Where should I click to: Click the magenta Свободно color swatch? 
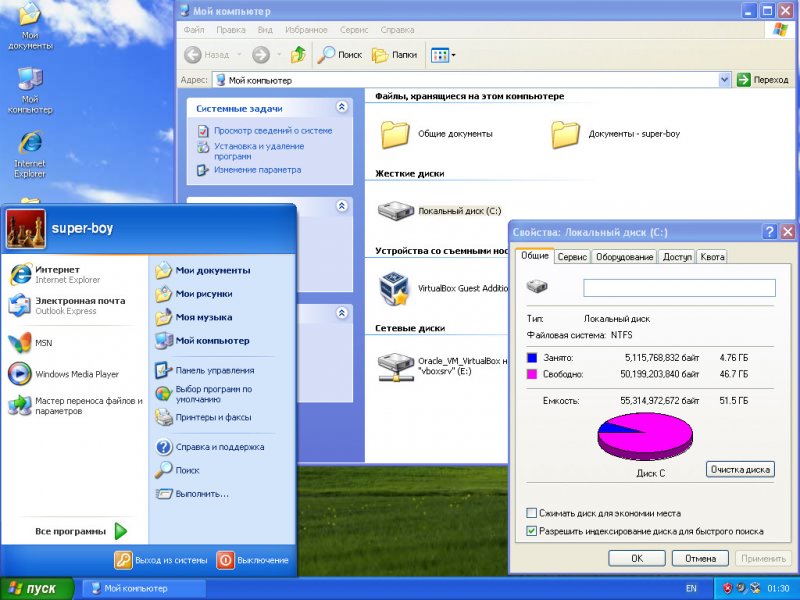[532, 374]
